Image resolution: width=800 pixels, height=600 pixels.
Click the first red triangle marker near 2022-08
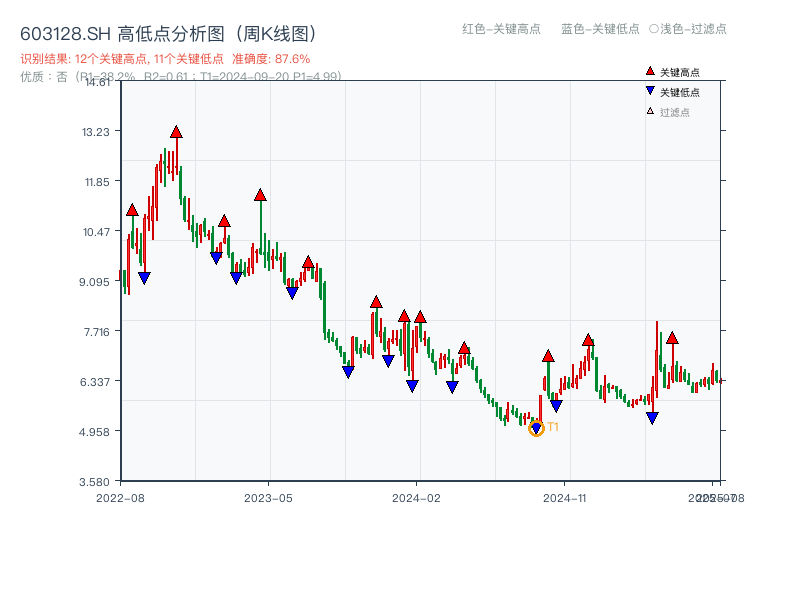click(132, 210)
